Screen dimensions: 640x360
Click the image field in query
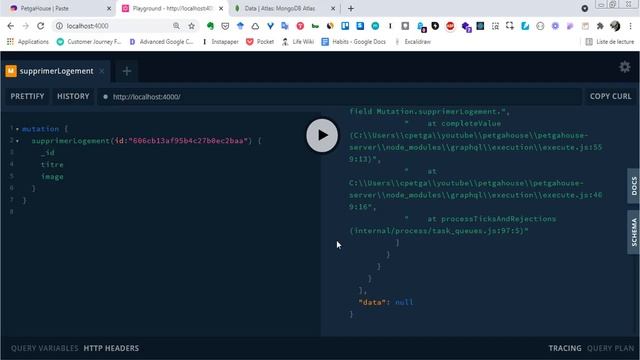(x=52, y=177)
